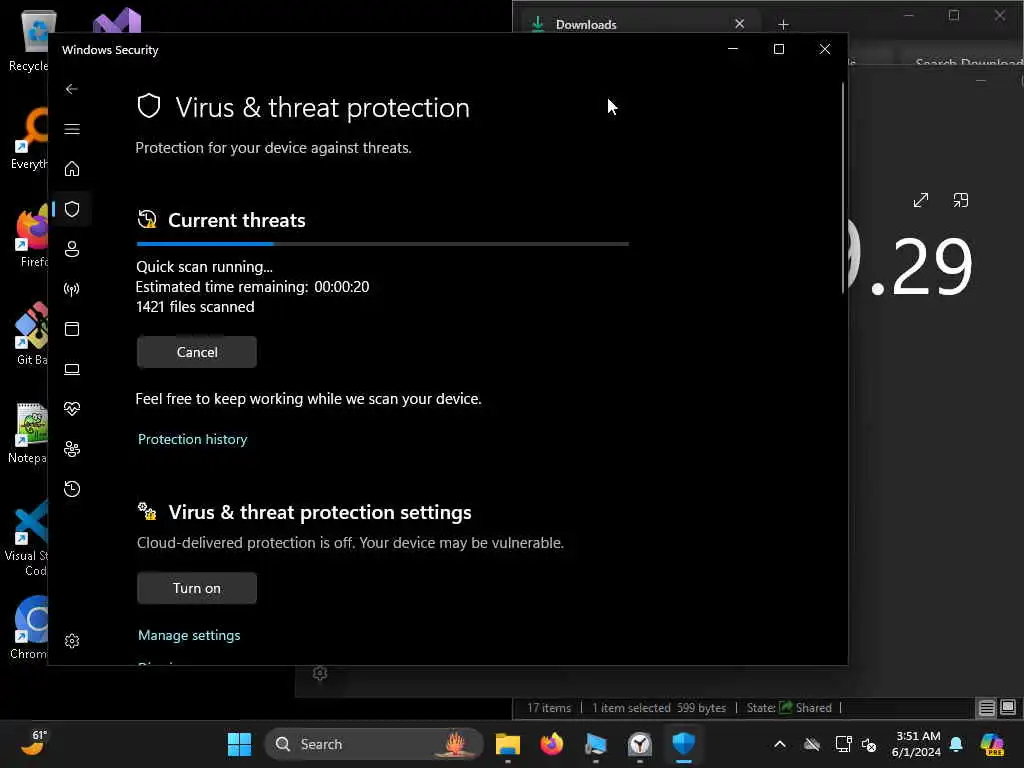Open the weather widget showing 61°

tap(34, 743)
